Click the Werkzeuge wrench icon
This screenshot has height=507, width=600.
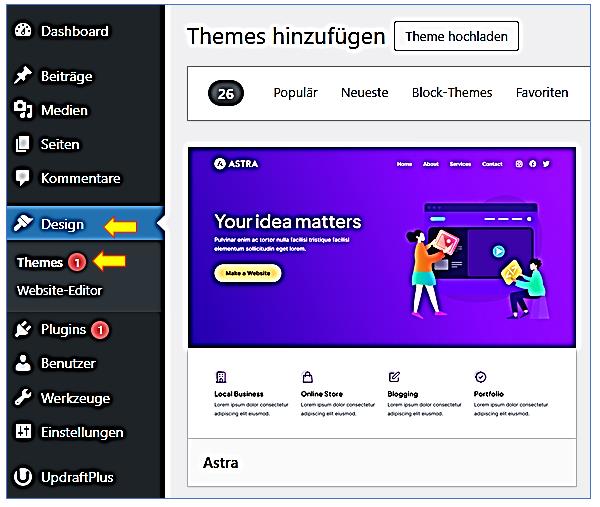point(23,398)
